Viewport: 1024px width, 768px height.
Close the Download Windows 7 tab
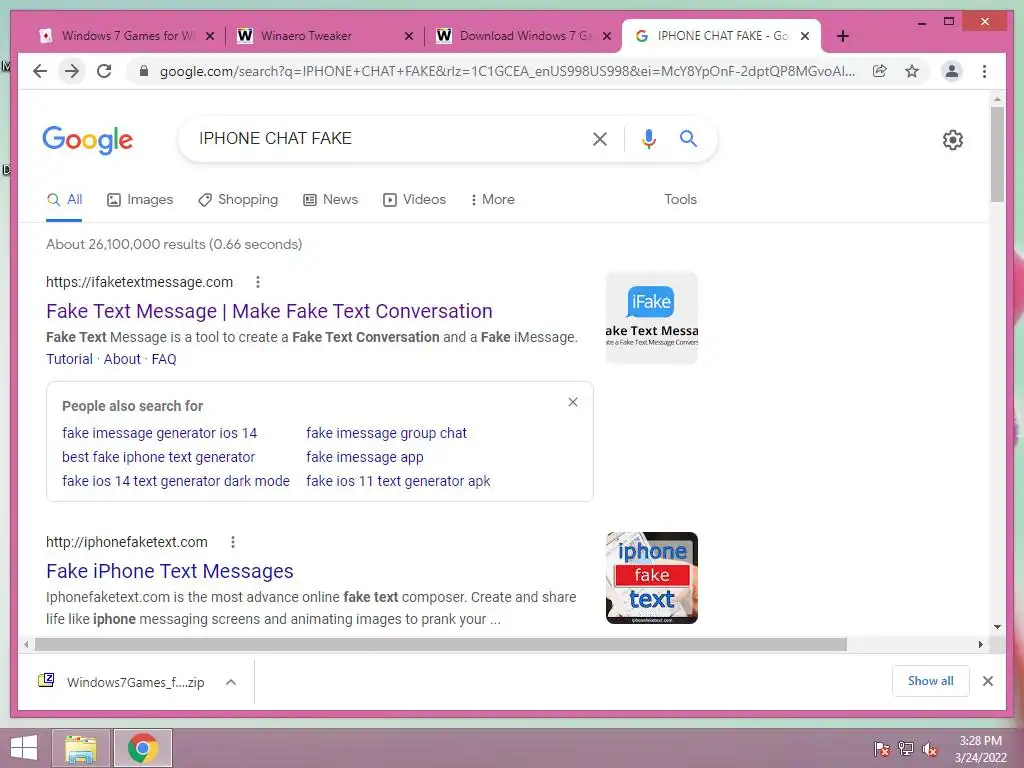point(607,36)
